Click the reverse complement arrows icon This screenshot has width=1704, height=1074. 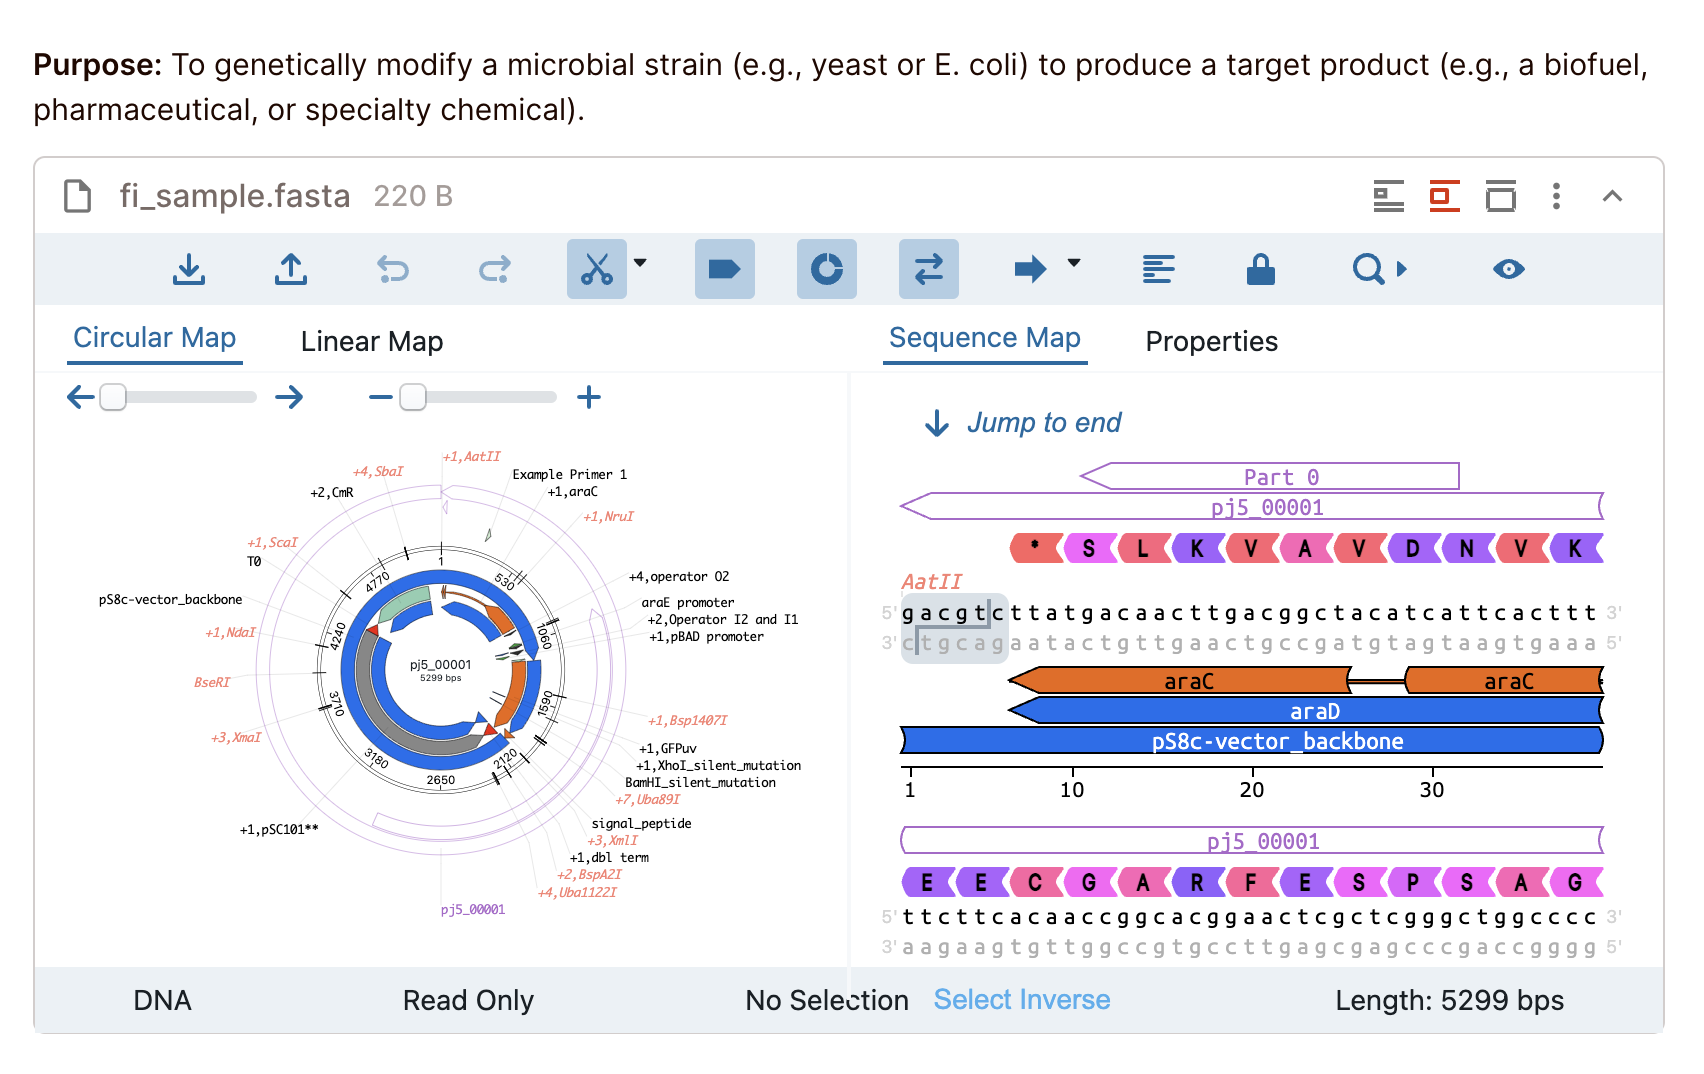(x=928, y=269)
